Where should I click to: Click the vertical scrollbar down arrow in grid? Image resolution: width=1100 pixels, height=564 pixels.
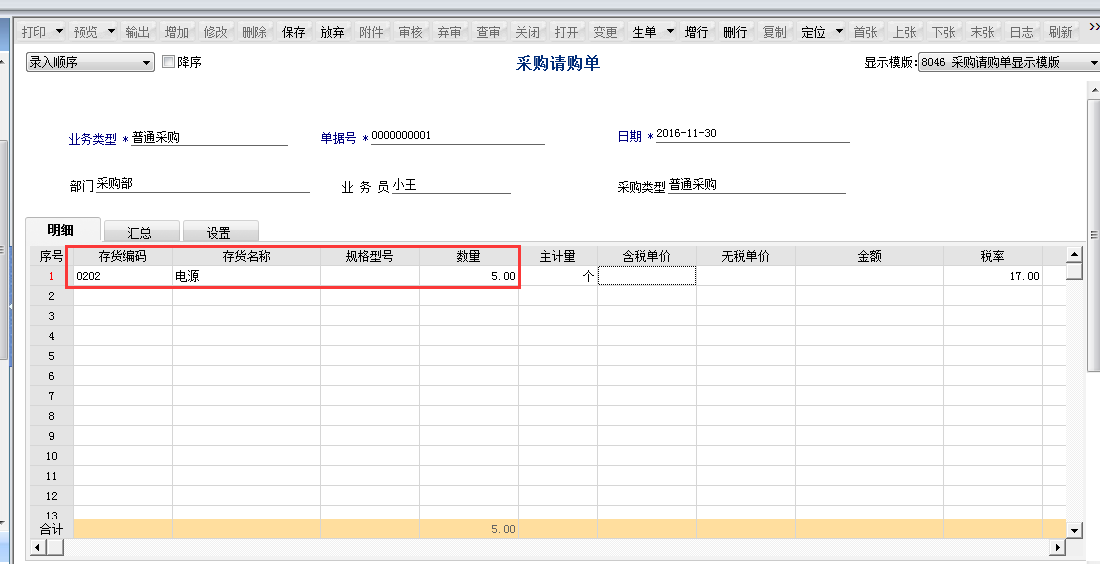pos(1075,530)
